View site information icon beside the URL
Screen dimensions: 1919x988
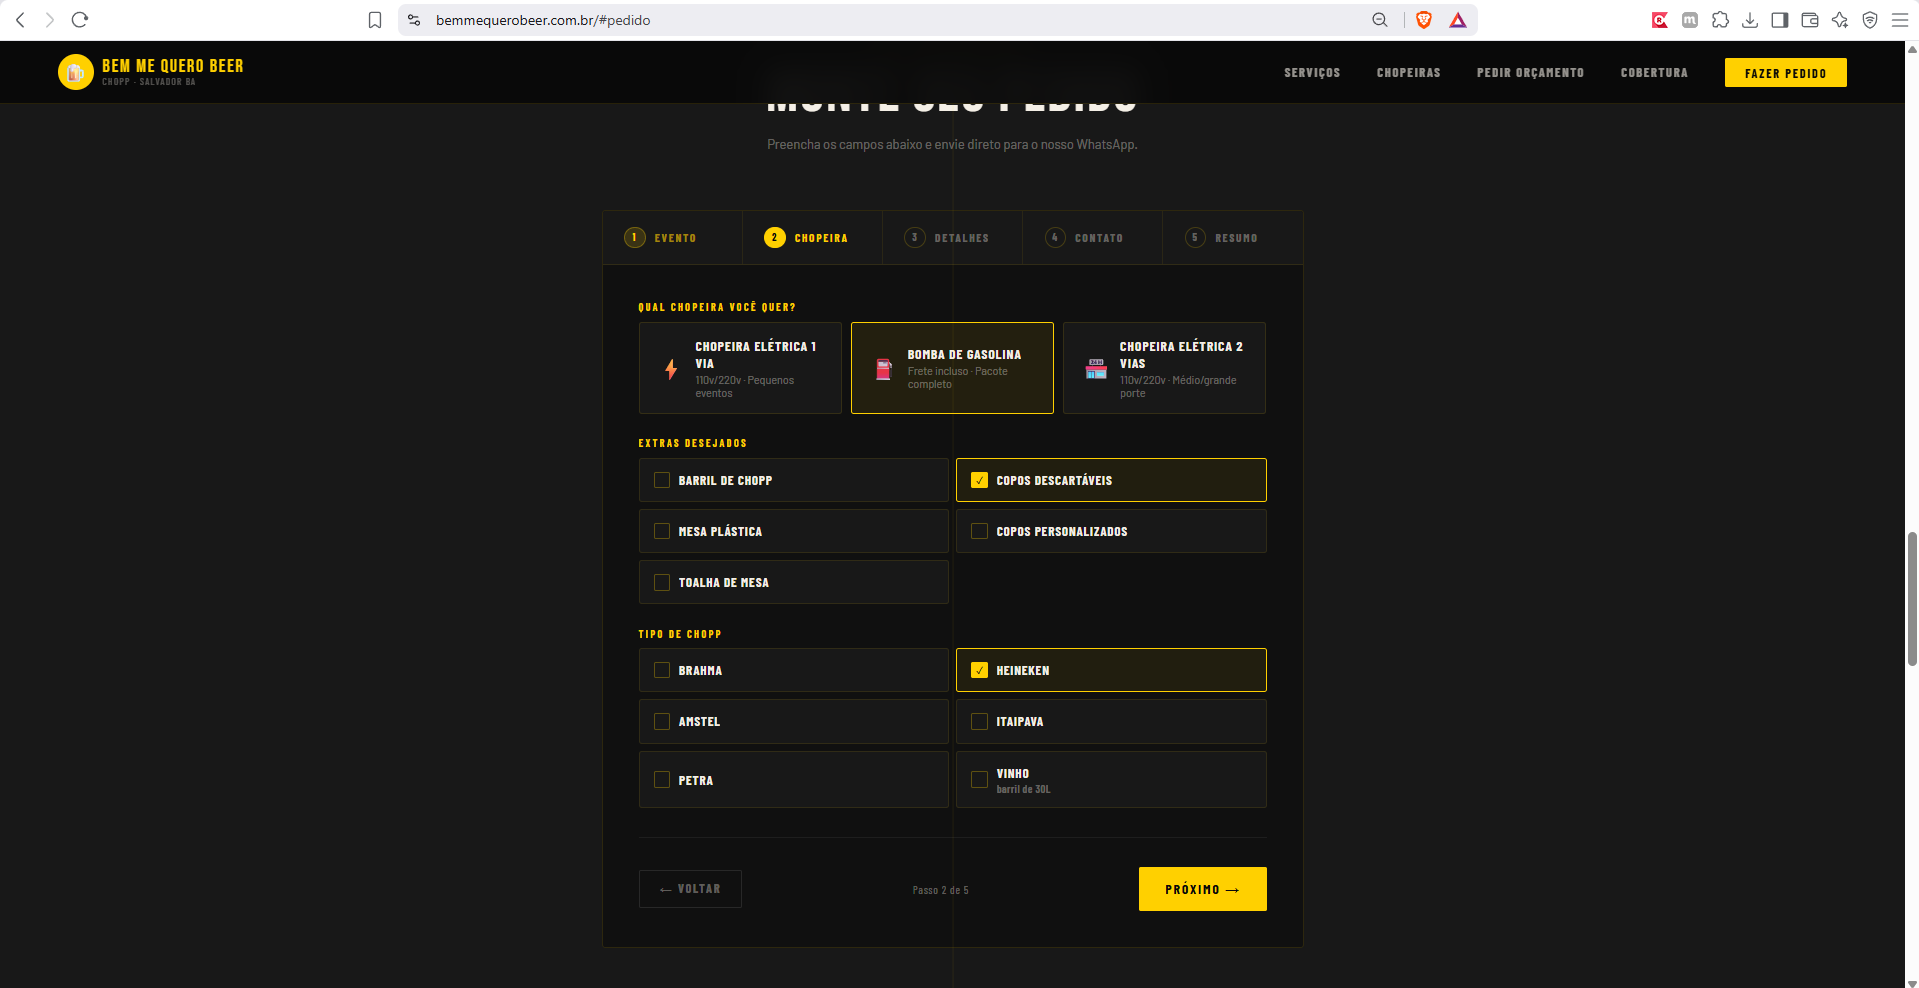coord(414,20)
